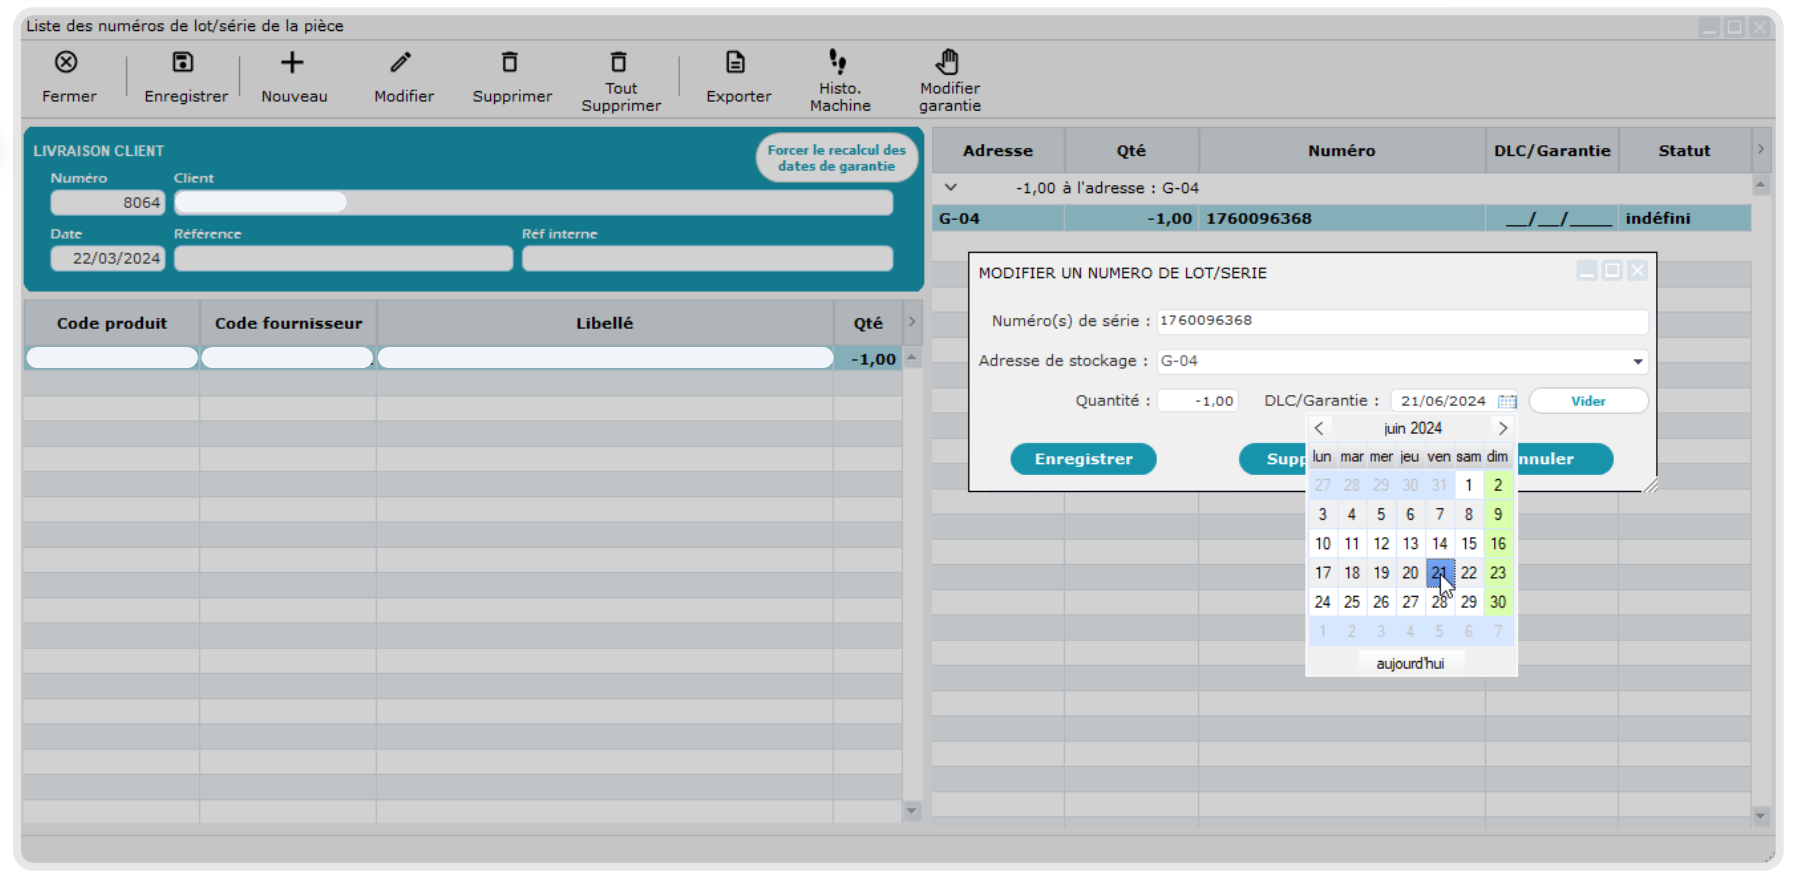
Task: Select June 13 in the calendar
Action: (x=1410, y=544)
